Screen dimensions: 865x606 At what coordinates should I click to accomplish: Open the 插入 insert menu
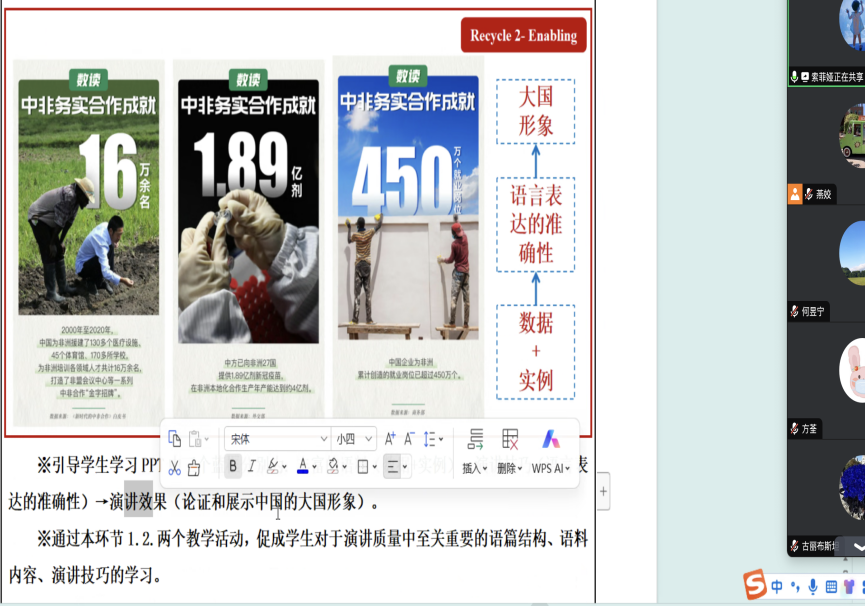[x=474, y=468]
